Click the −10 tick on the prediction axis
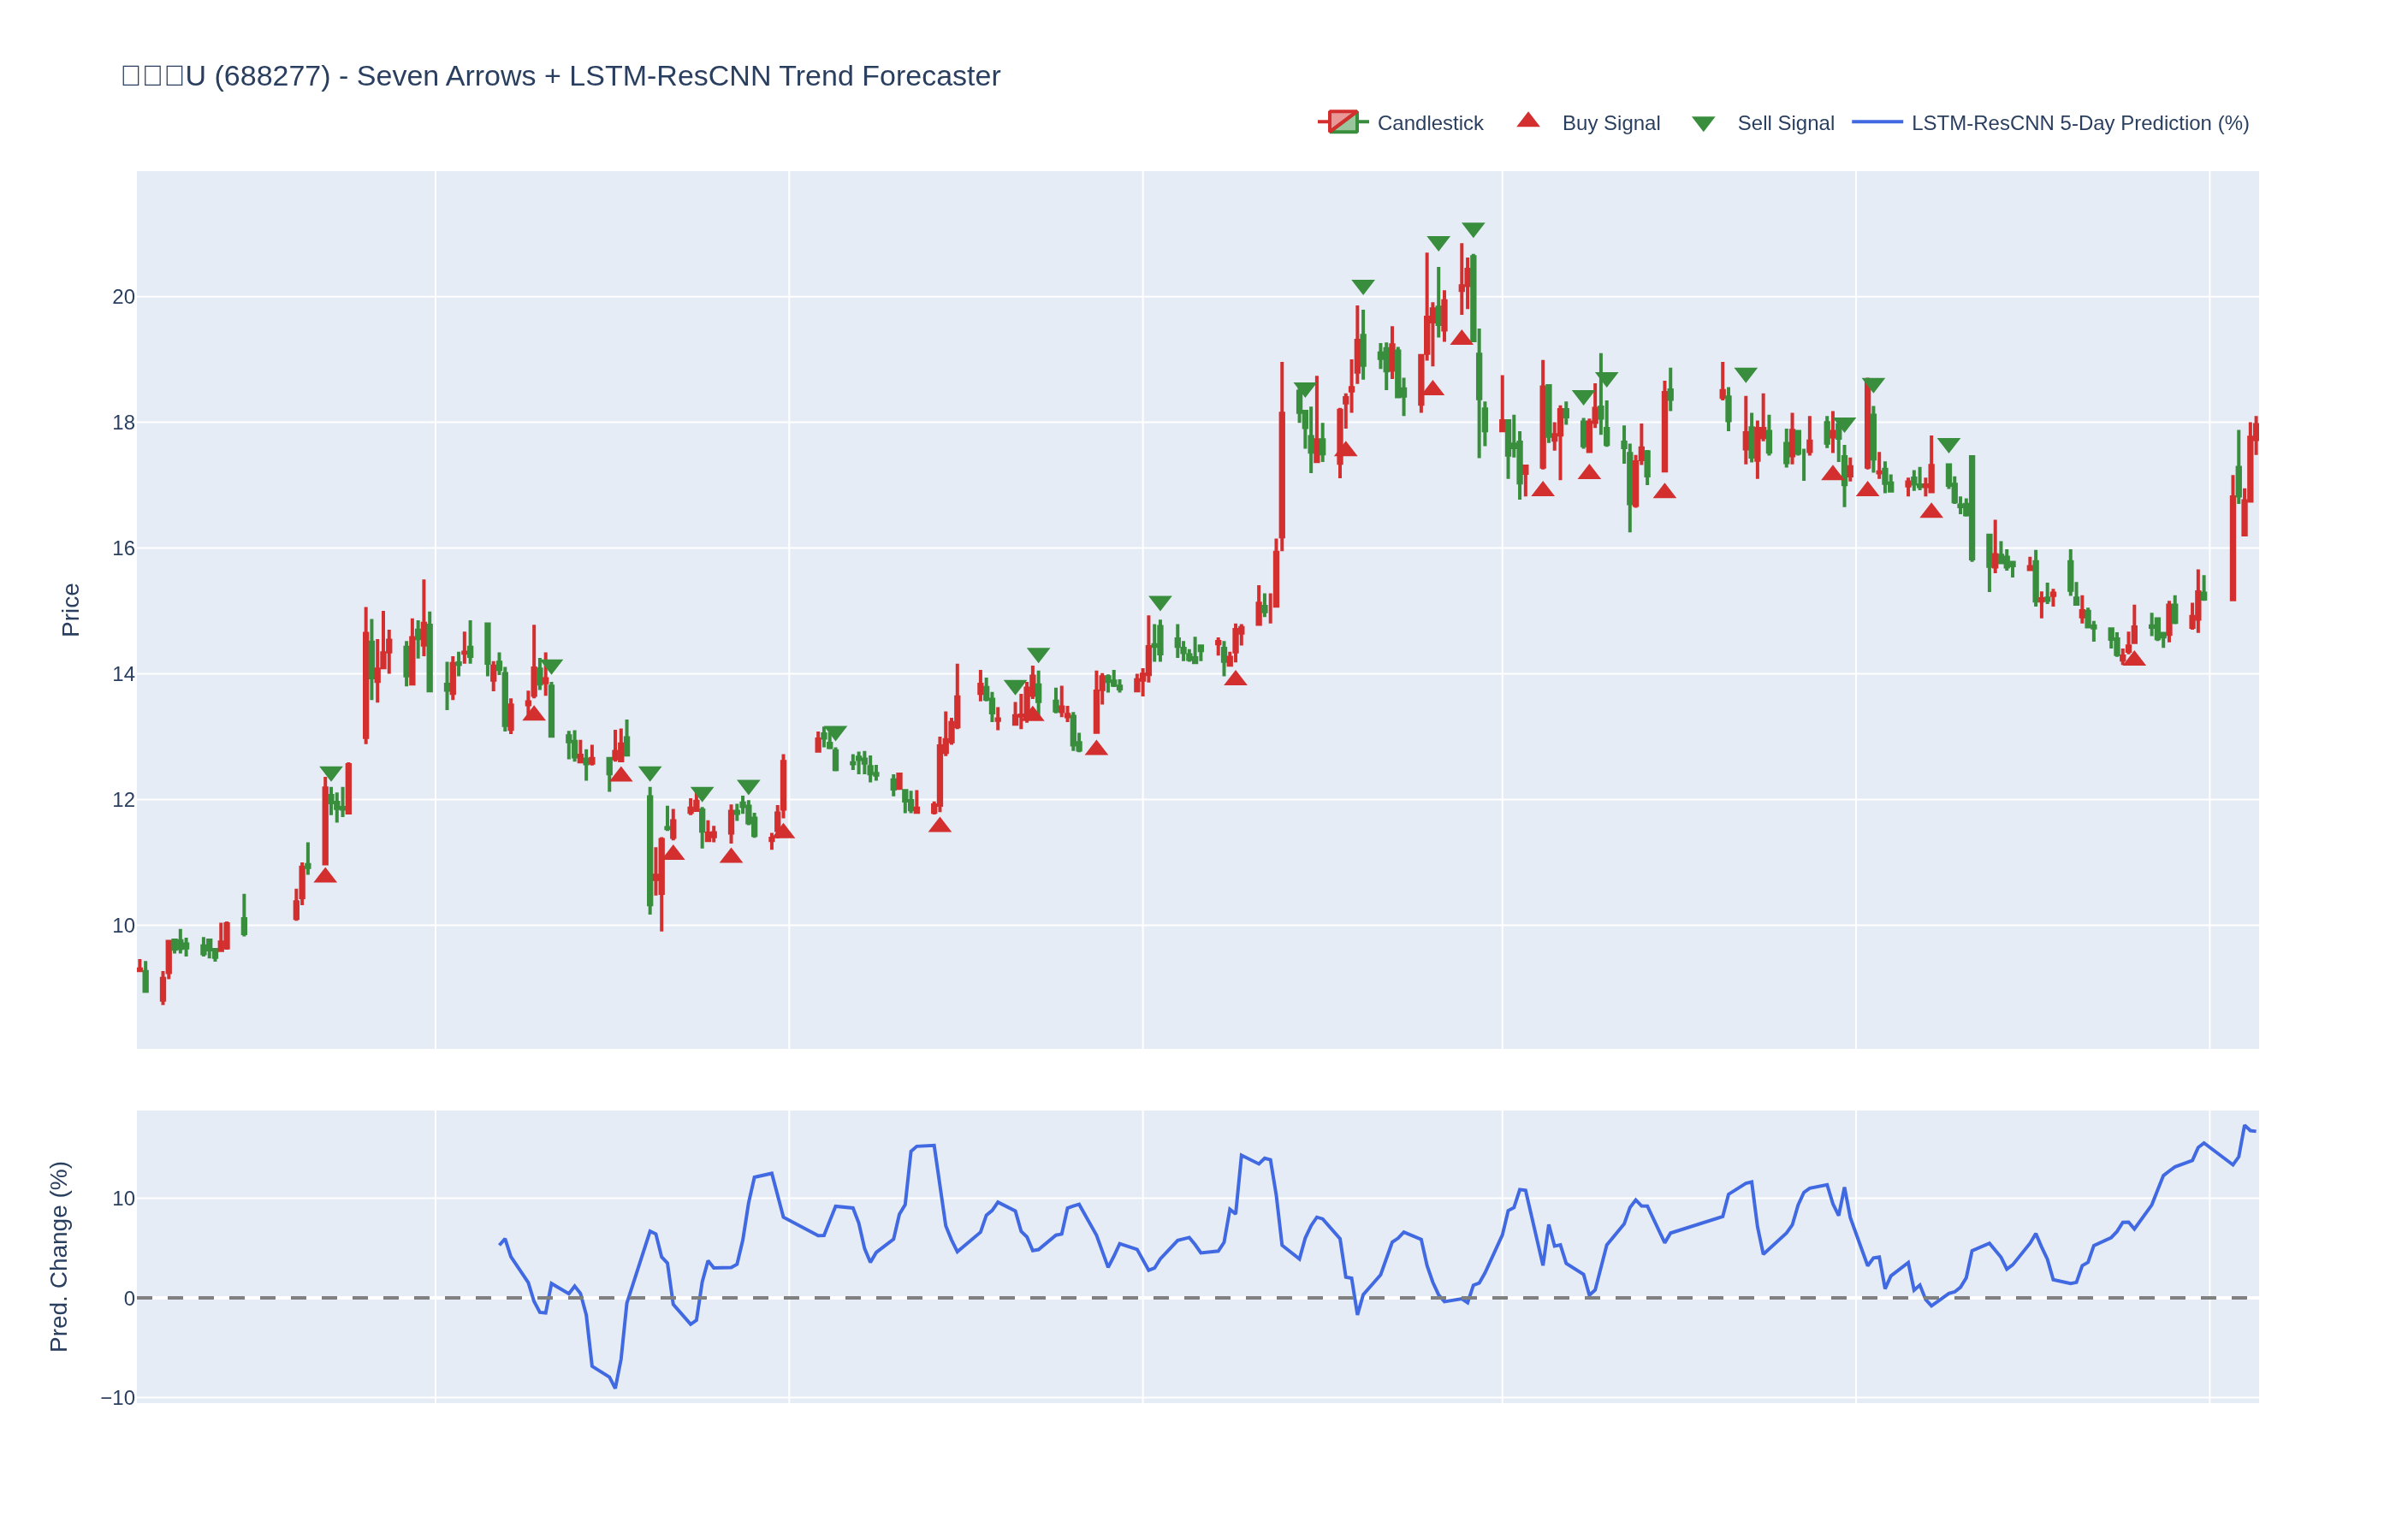The width and height of the screenshot is (2396, 1540). (118, 1398)
